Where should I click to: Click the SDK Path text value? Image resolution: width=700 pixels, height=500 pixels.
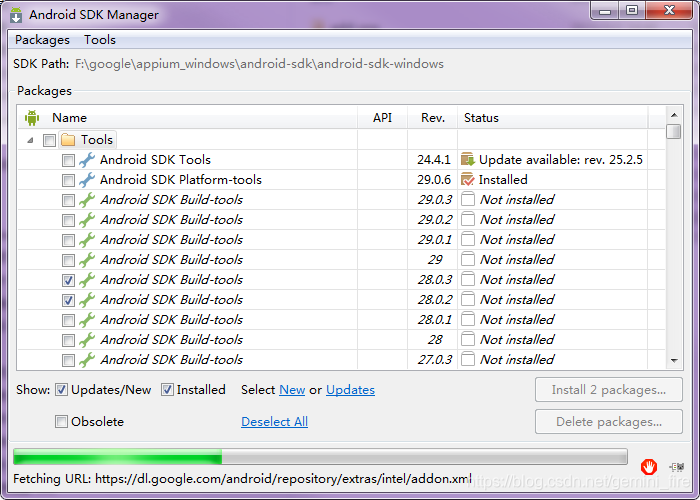(x=259, y=64)
